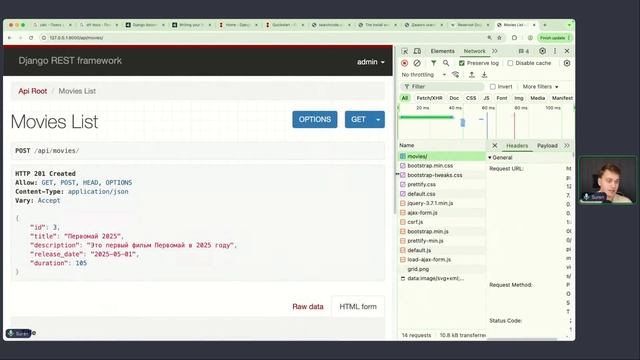
Task: Close the request details pane
Action: tap(495, 145)
